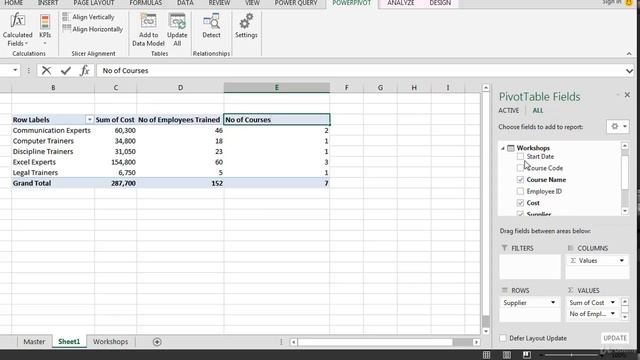Open the POWER QUERY ribbon tab
The image size is (640, 360).
click(296, 3)
